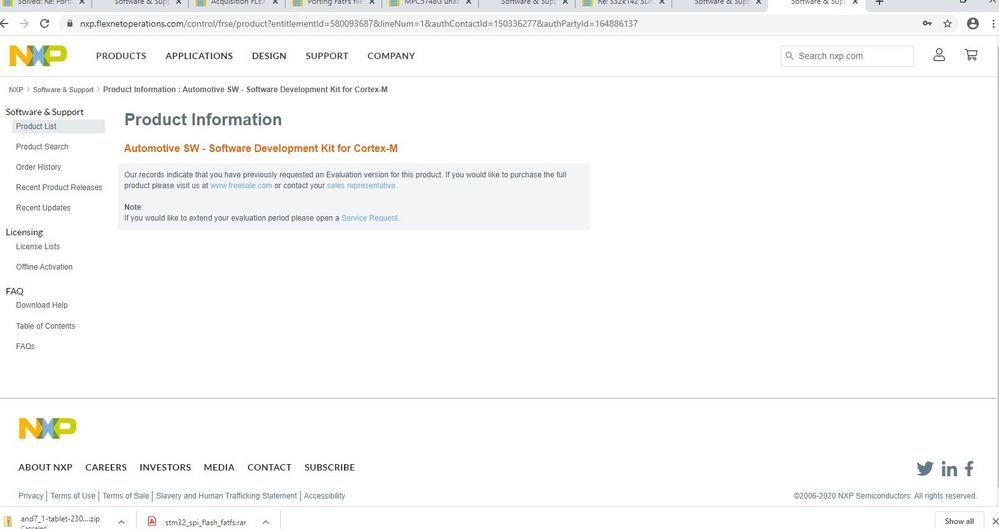Open the SUPPORT menu
The height and width of the screenshot is (529, 999).
click(x=327, y=56)
